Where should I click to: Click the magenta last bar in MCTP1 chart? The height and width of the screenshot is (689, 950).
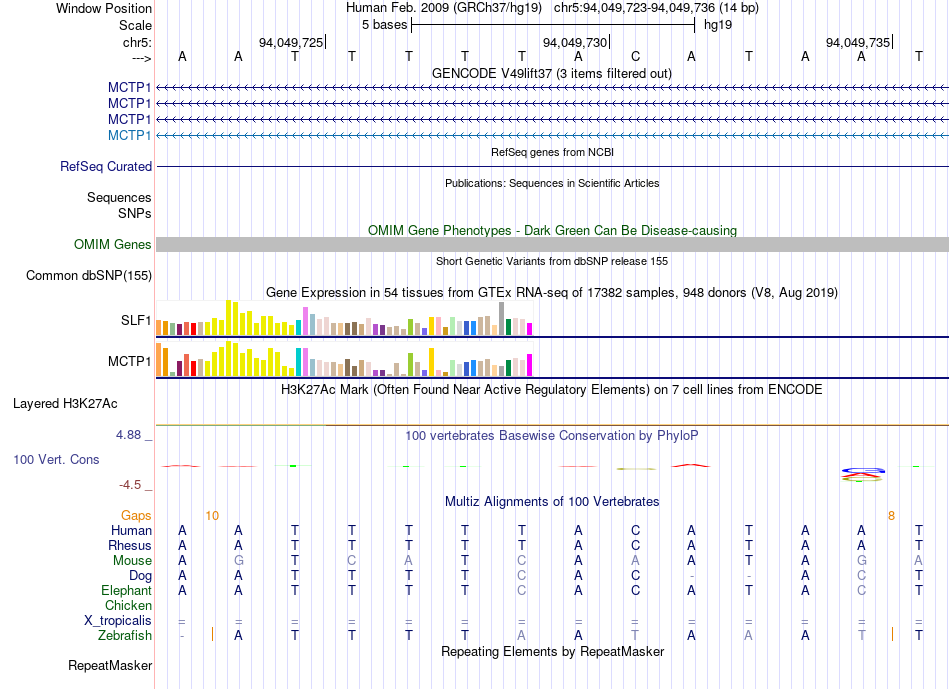pos(529,365)
